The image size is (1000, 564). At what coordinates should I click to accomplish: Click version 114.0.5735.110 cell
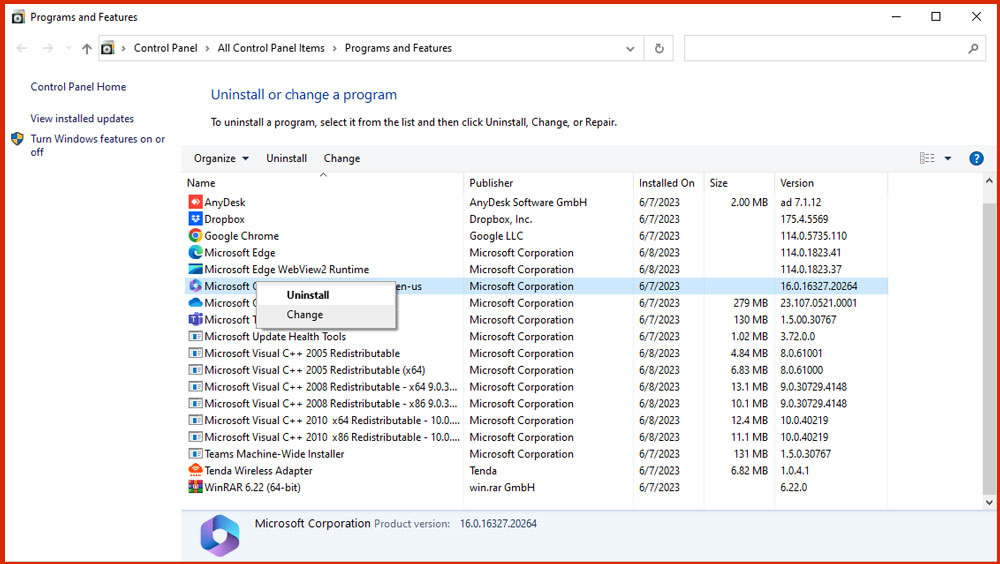click(x=813, y=236)
